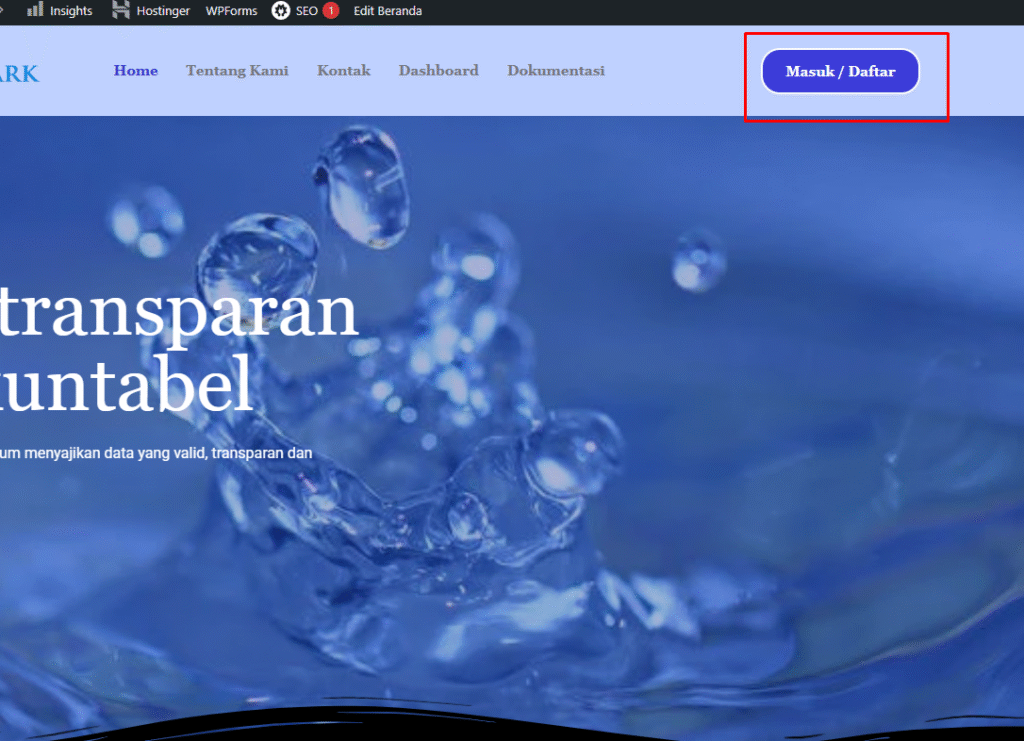Screen dimensions: 1024x741
Task: Open WPForms in the admin bar
Action: point(231,11)
